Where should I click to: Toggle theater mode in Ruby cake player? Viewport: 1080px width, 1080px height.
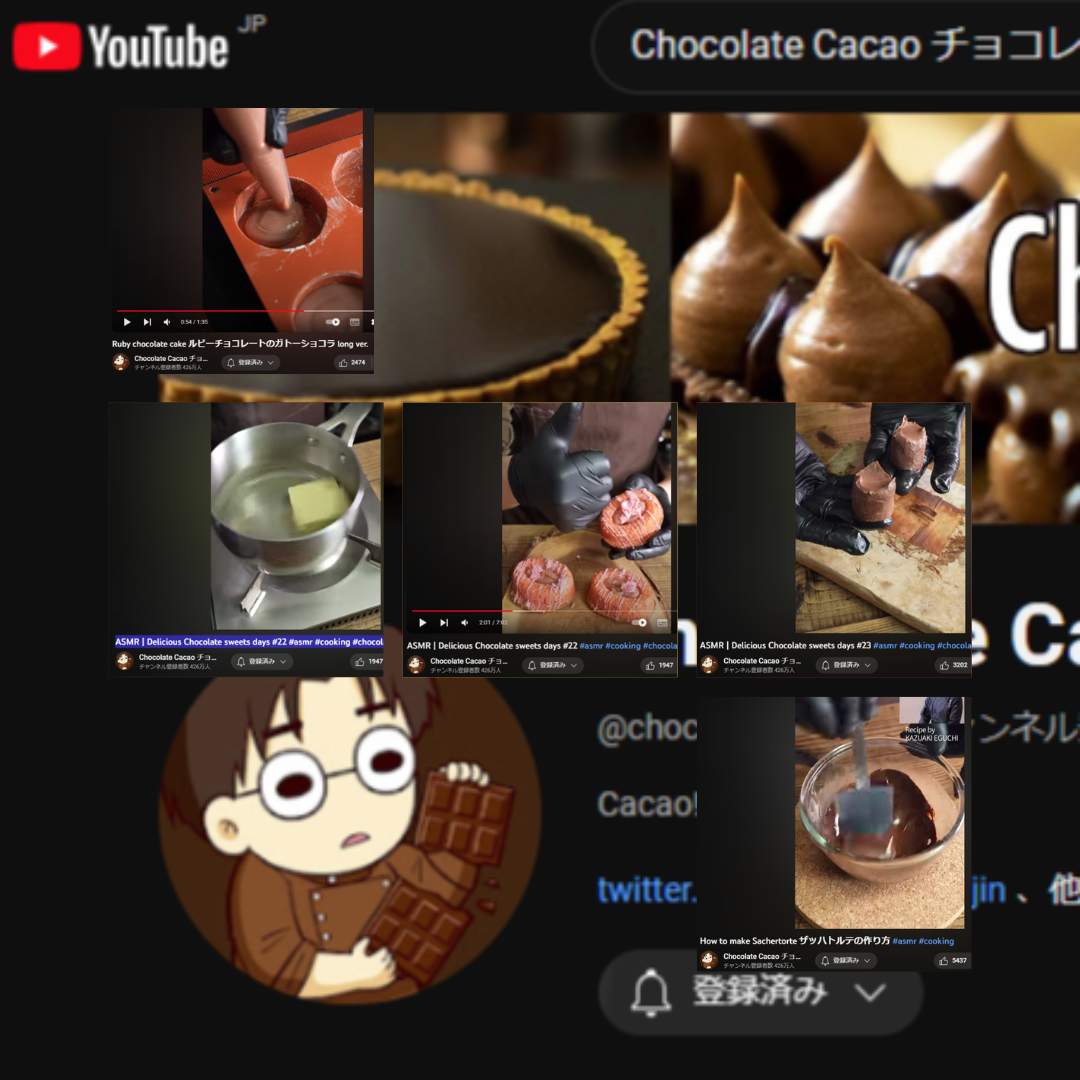[x=355, y=322]
